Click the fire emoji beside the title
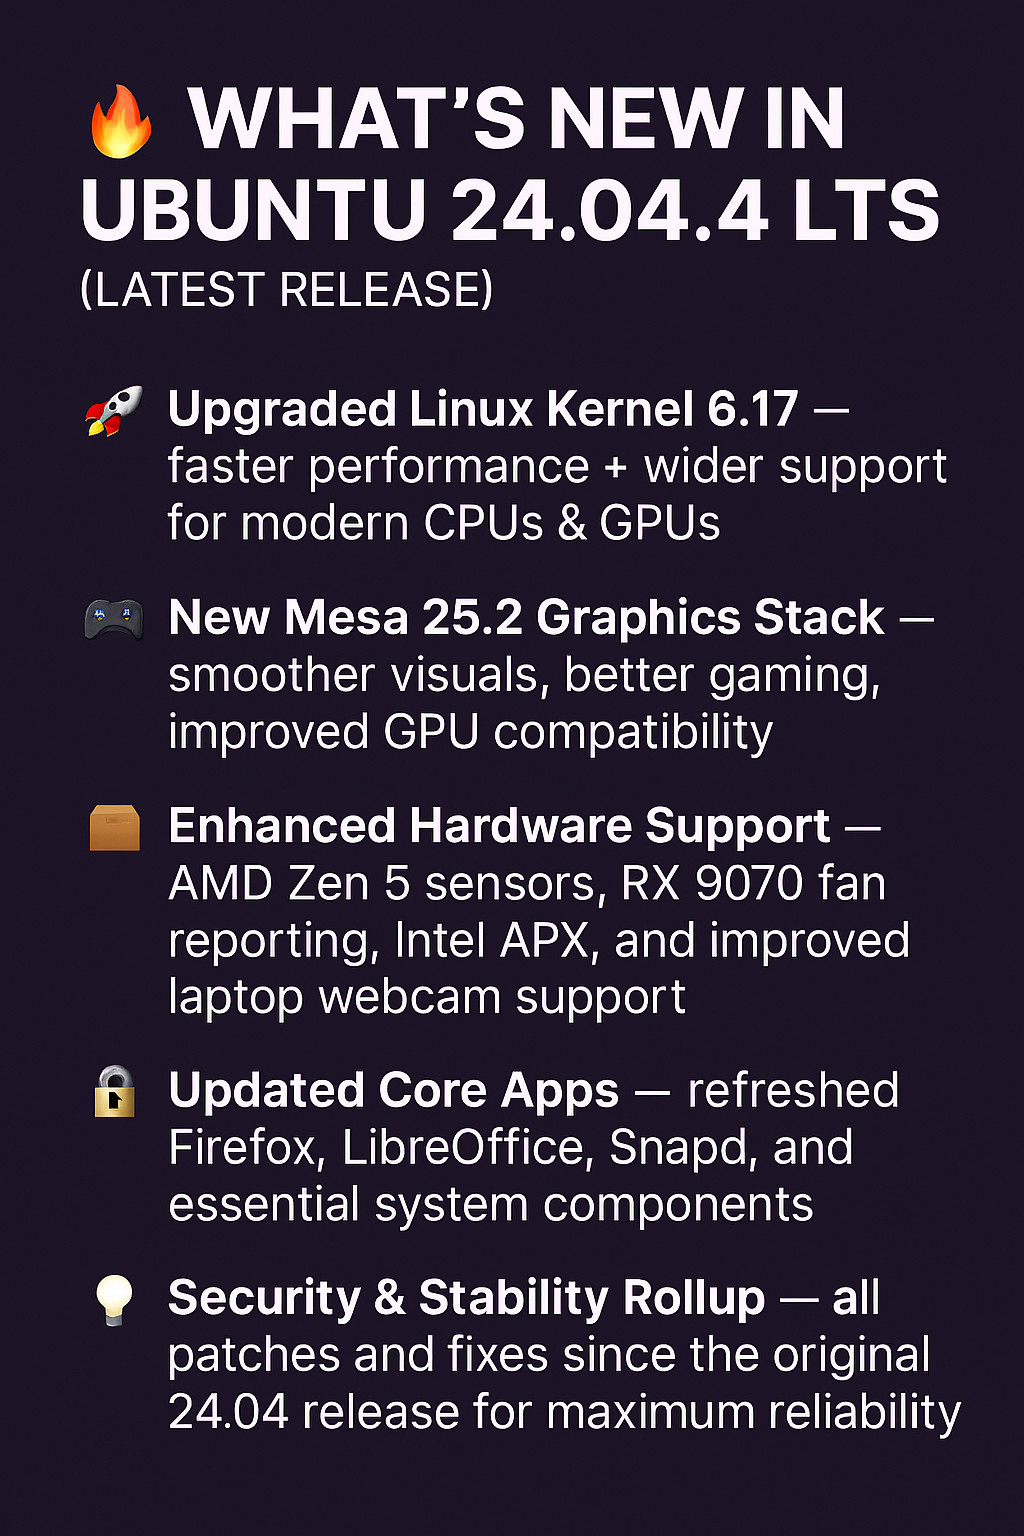Image resolution: width=1024 pixels, height=1536 pixels. tap(121, 121)
